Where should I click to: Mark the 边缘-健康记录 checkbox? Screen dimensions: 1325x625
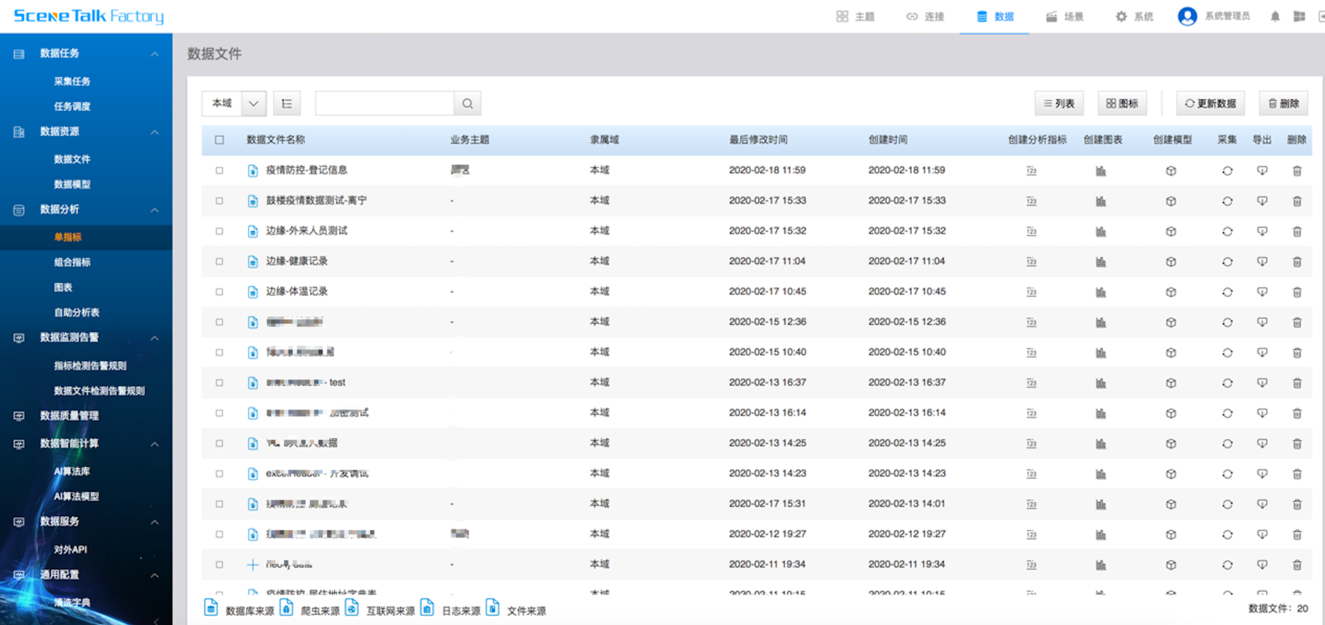pos(220,262)
